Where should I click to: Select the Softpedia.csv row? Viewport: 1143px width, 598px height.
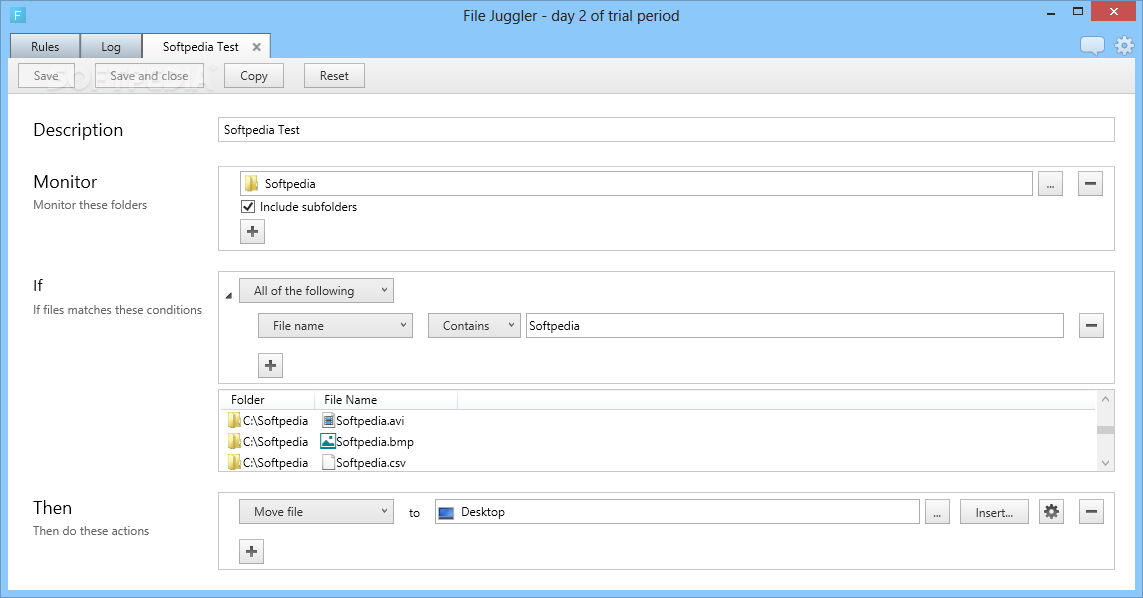[658, 462]
